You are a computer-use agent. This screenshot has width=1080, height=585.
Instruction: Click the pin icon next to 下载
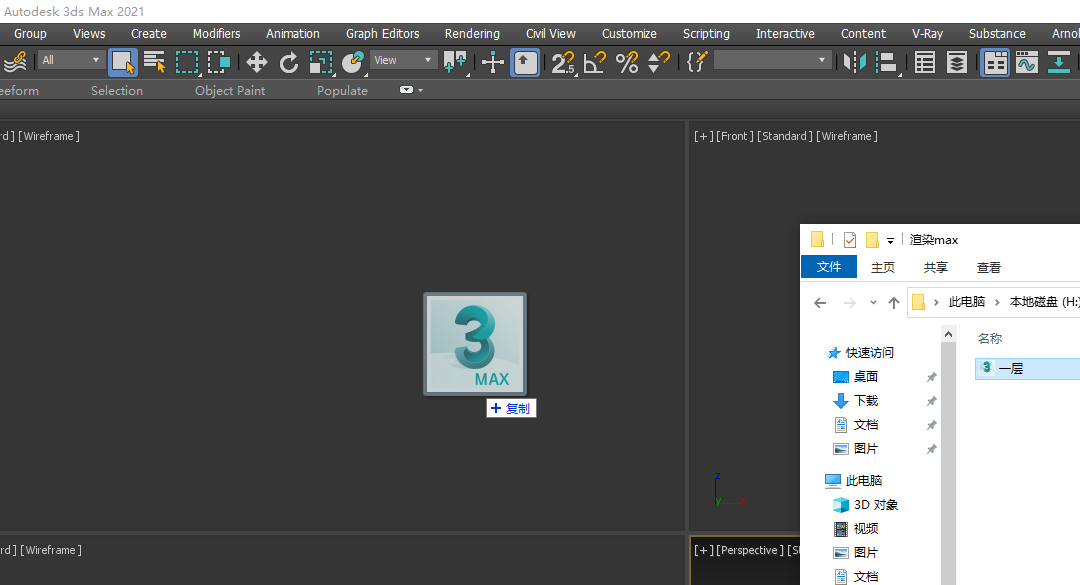[x=931, y=401]
